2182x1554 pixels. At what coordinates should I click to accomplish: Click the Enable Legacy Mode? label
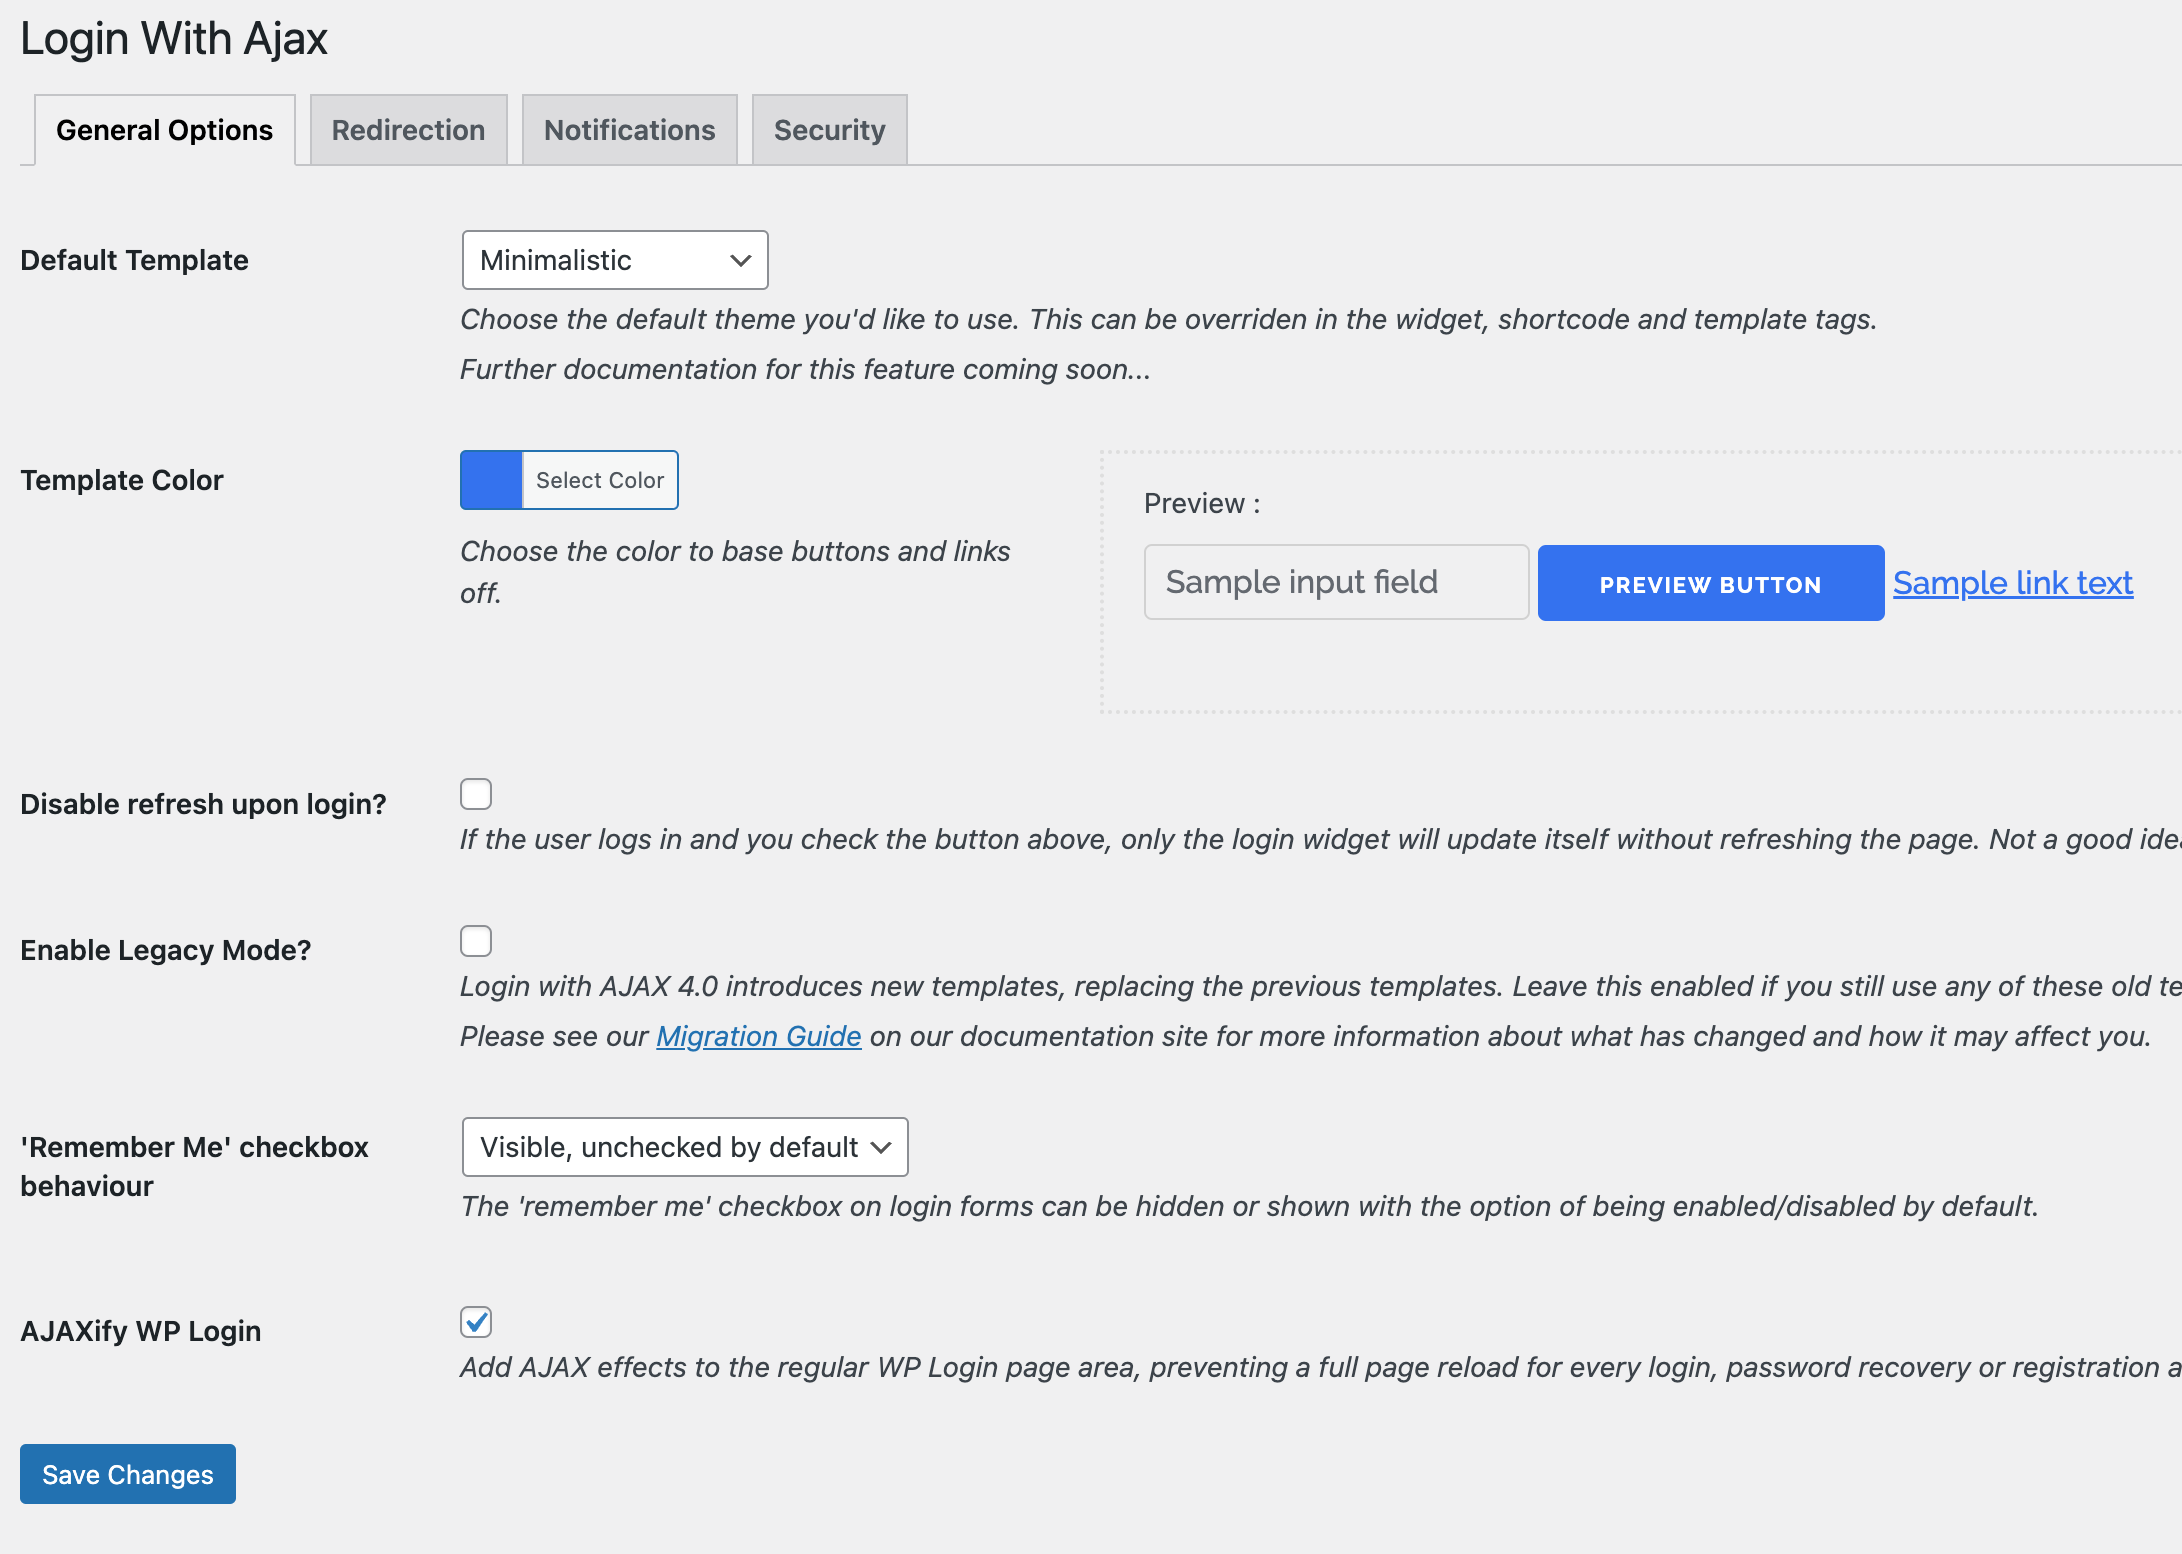(x=166, y=950)
